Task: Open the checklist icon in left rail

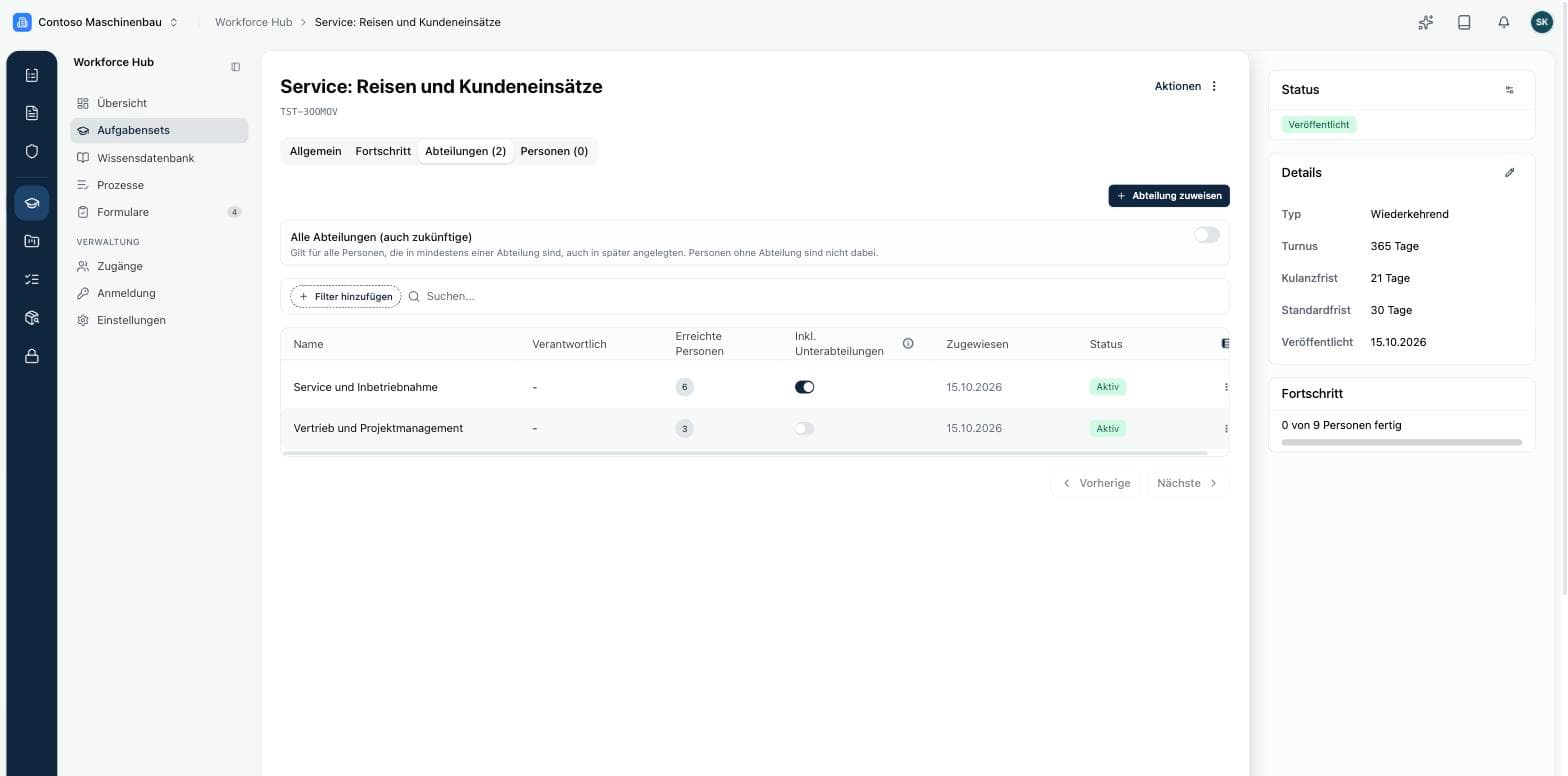Action: pyautogui.click(x=32, y=280)
